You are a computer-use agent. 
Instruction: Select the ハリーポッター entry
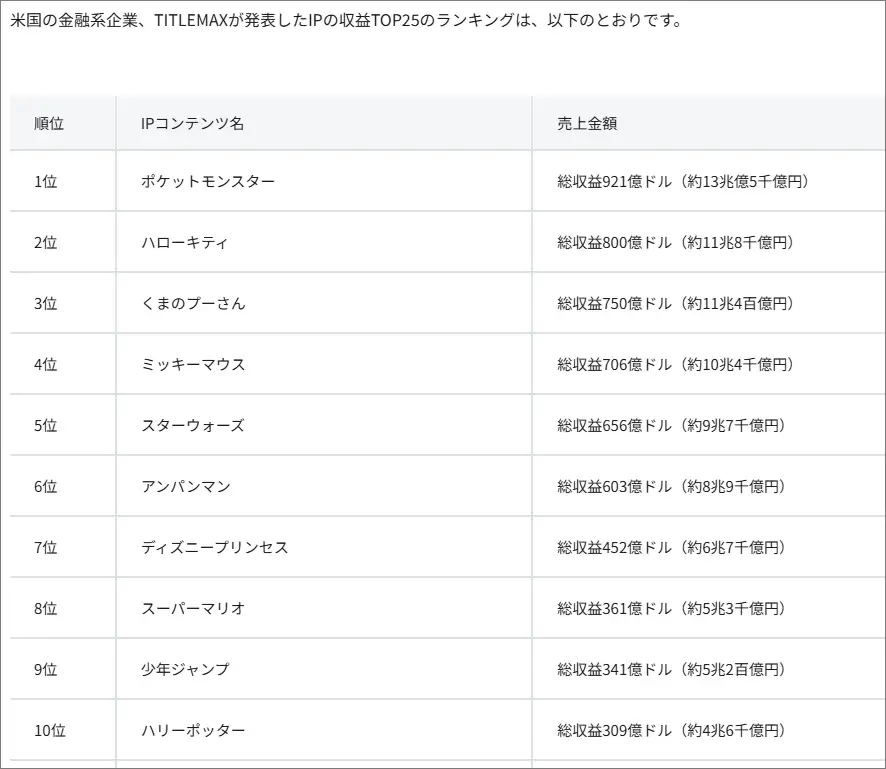coord(193,730)
